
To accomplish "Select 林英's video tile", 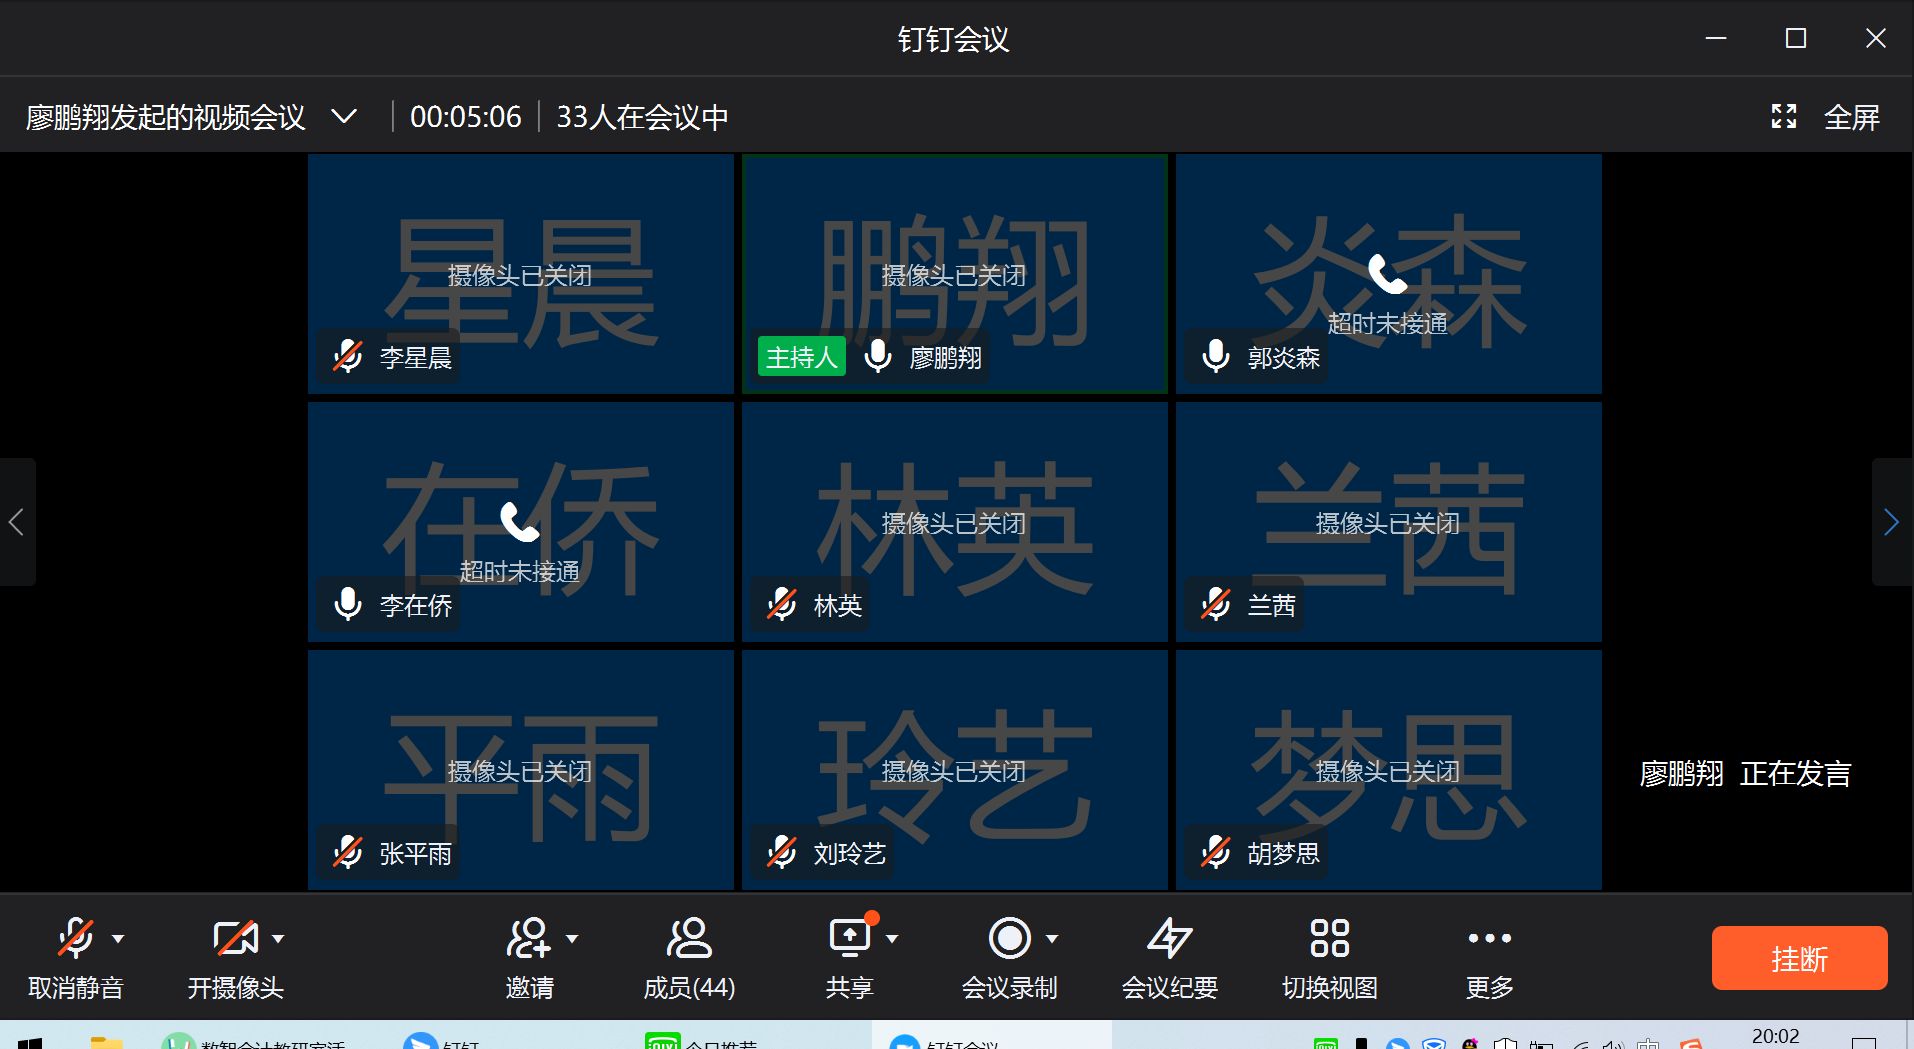I will click(x=955, y=522).
